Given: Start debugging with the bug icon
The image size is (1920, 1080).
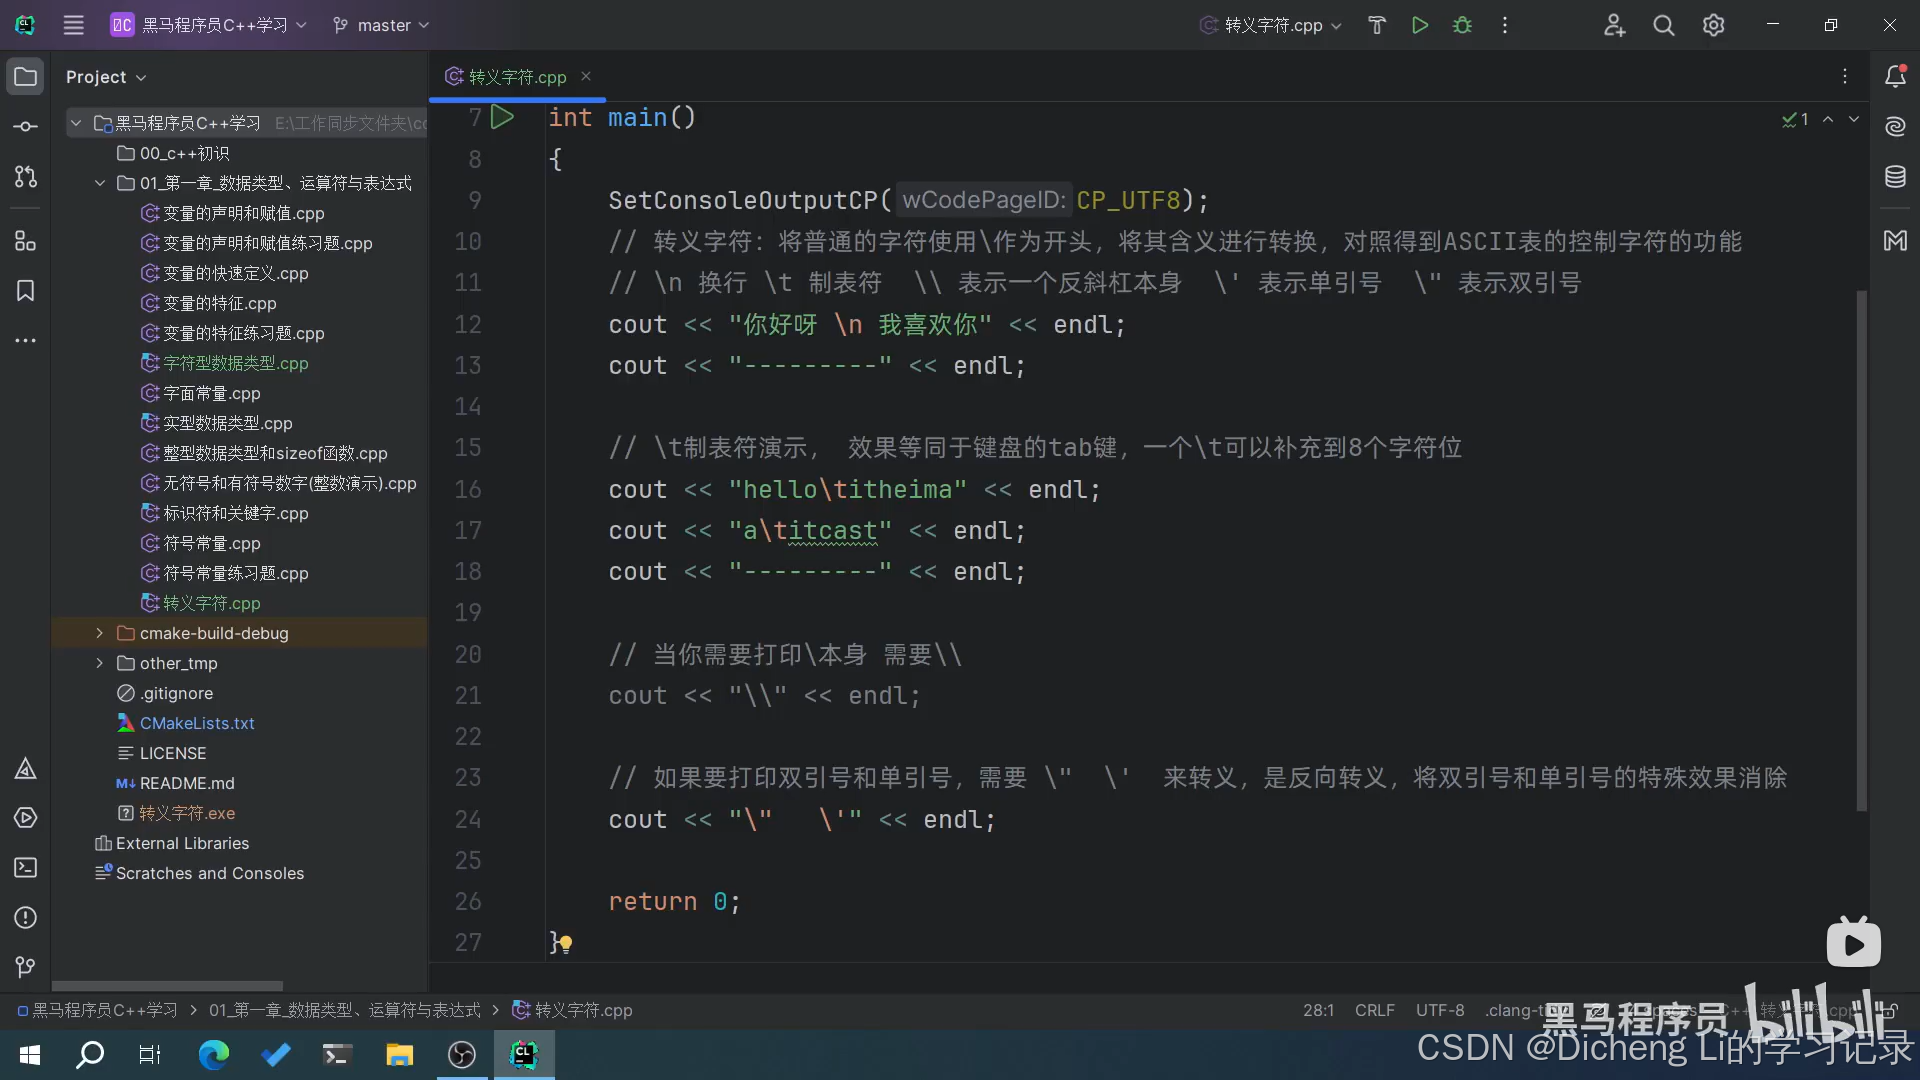Looking at the screenshot, I should (1462, 25).
